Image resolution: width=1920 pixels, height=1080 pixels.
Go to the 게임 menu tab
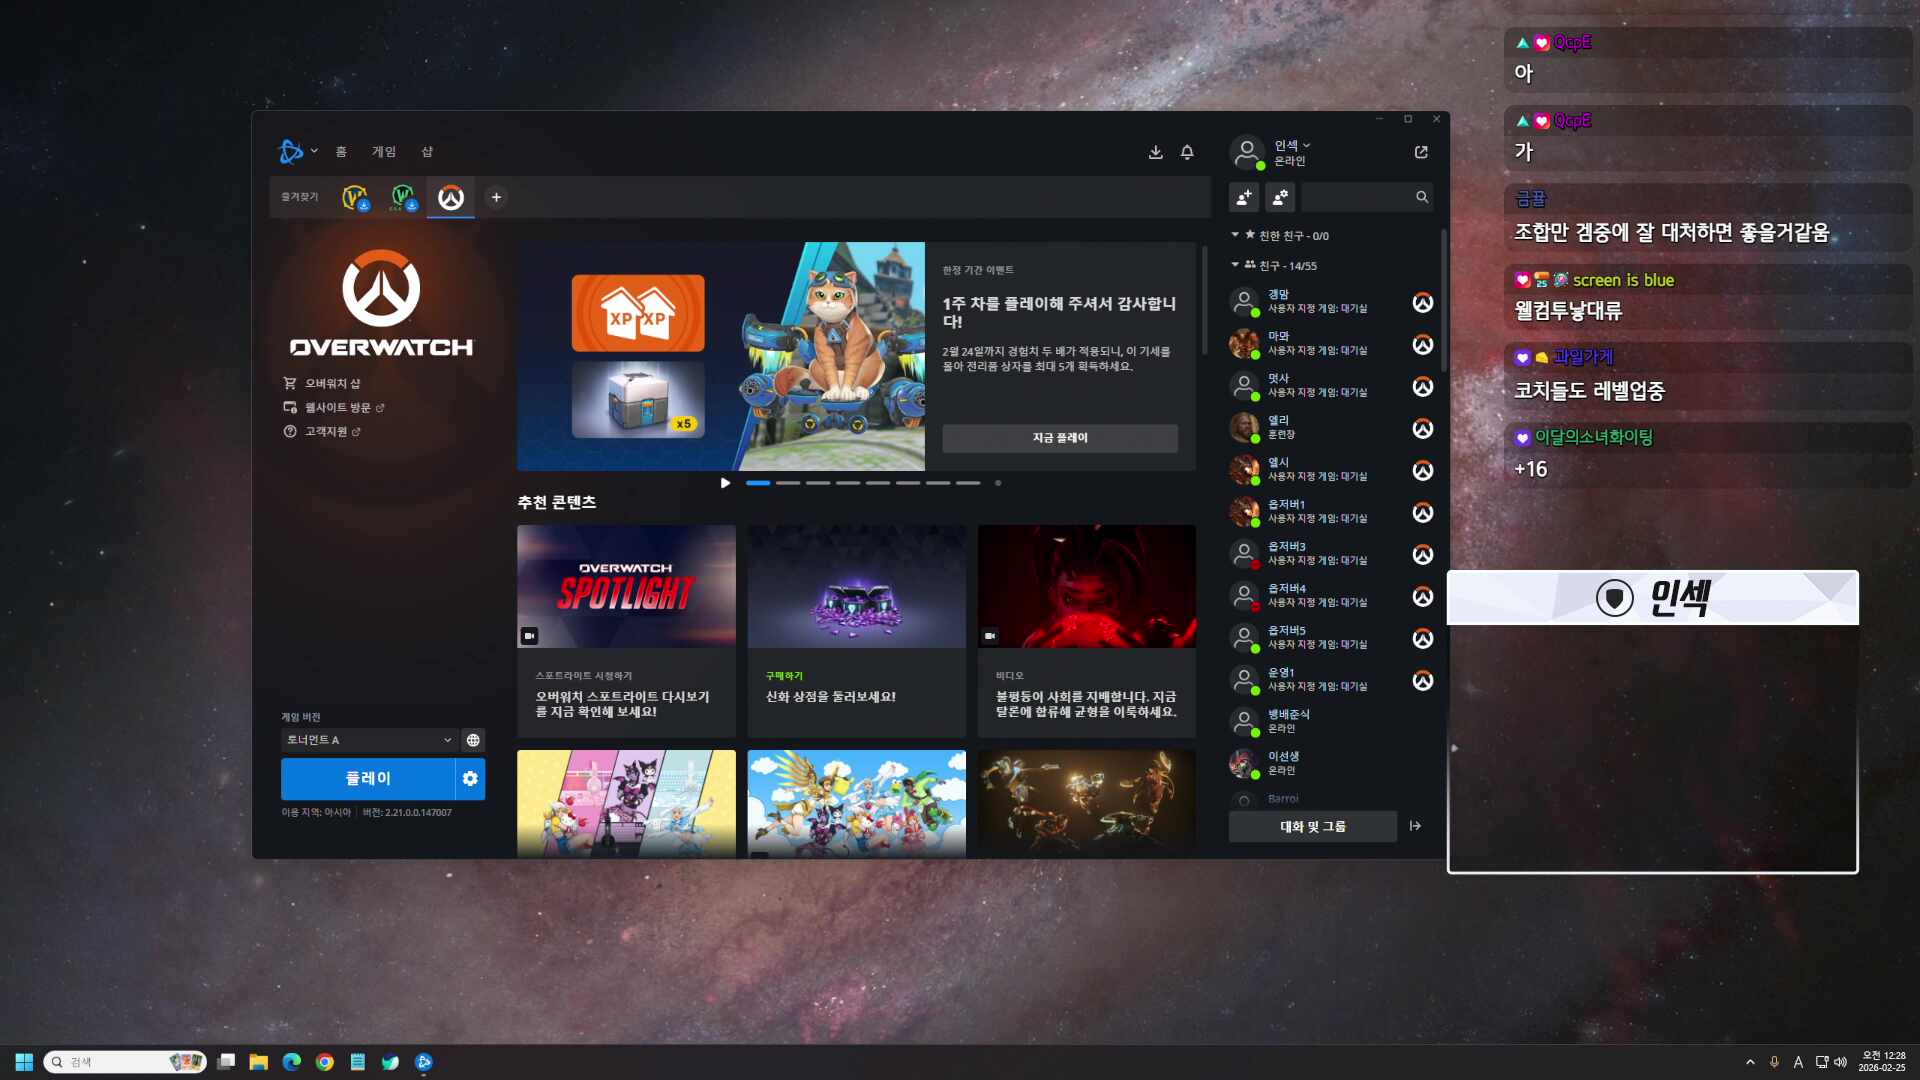(384, 152)
